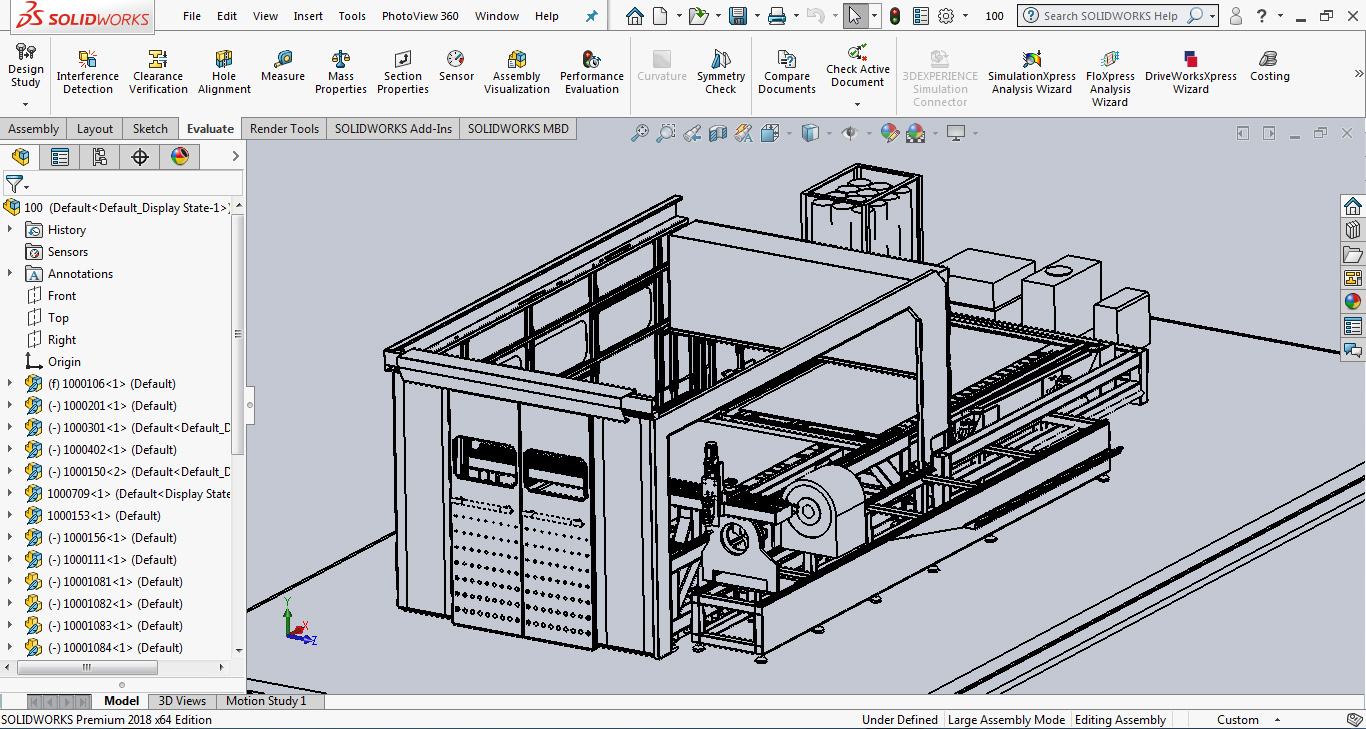1366x729 pixels.
Task: Click the Search SOLIDWORKS Help field
Action: point(1110,16)
